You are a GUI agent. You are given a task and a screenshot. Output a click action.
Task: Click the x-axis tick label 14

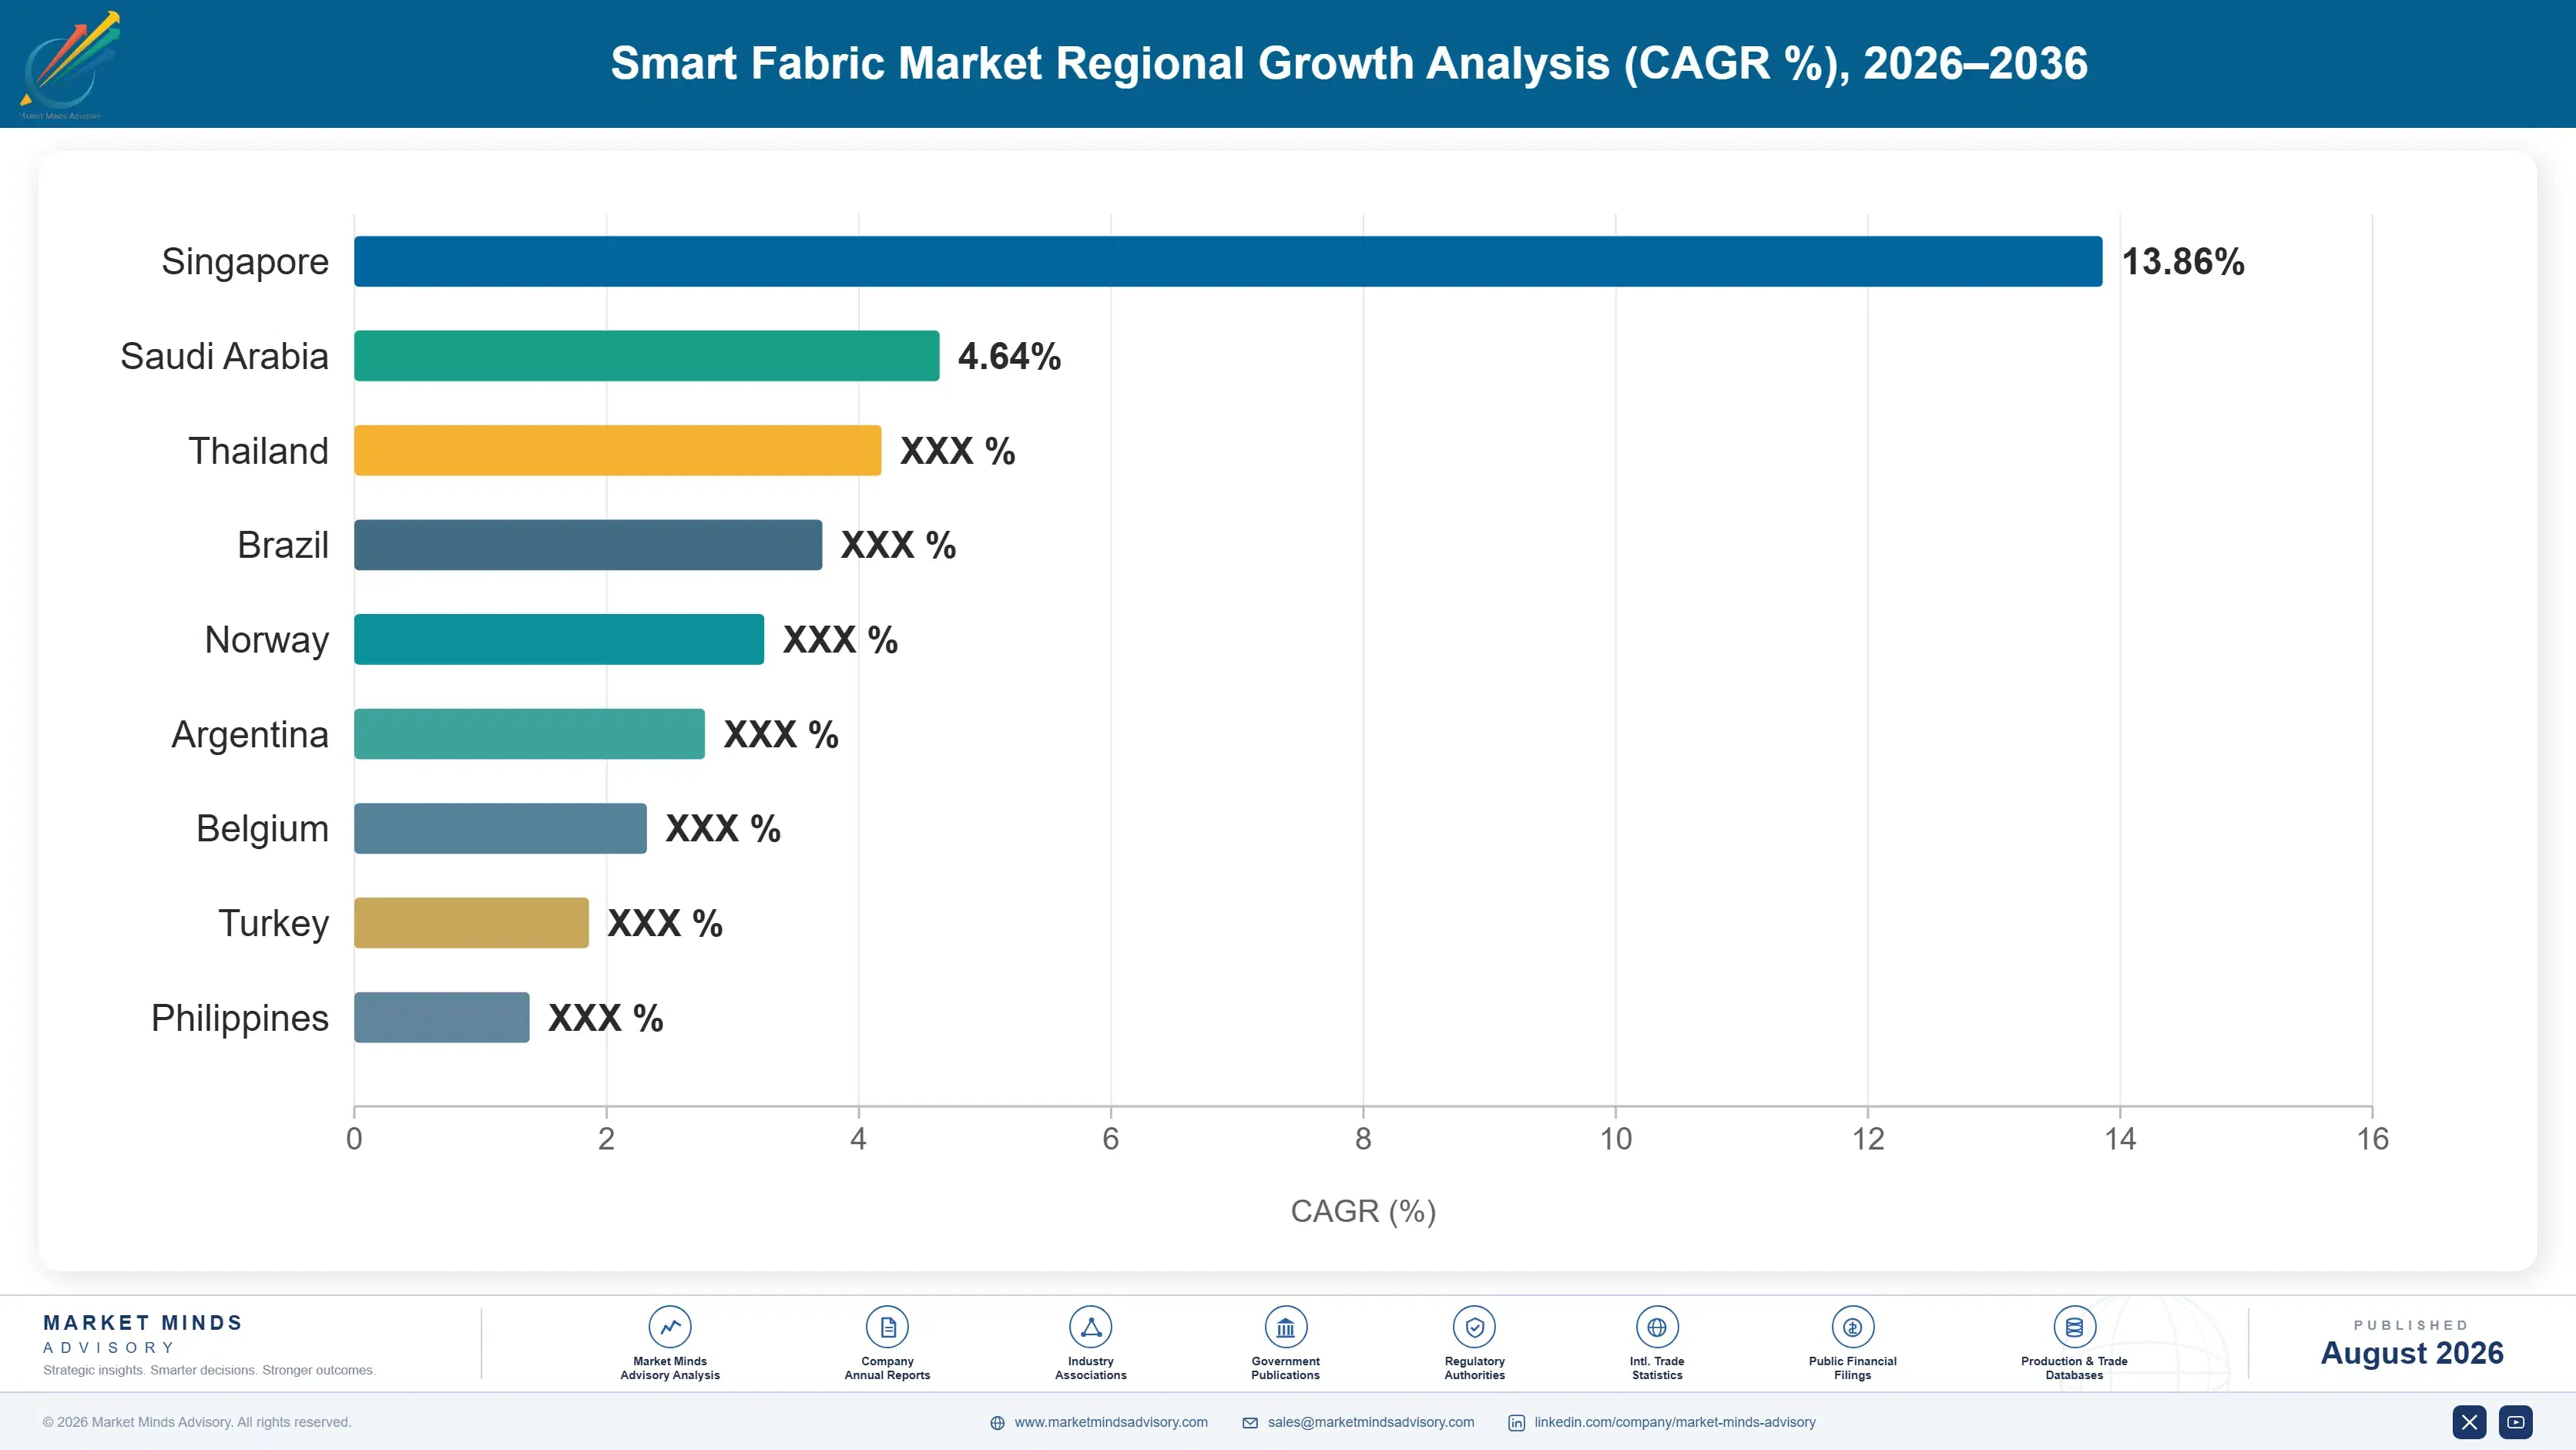pyautogui.click(x=2120, y=1138)
